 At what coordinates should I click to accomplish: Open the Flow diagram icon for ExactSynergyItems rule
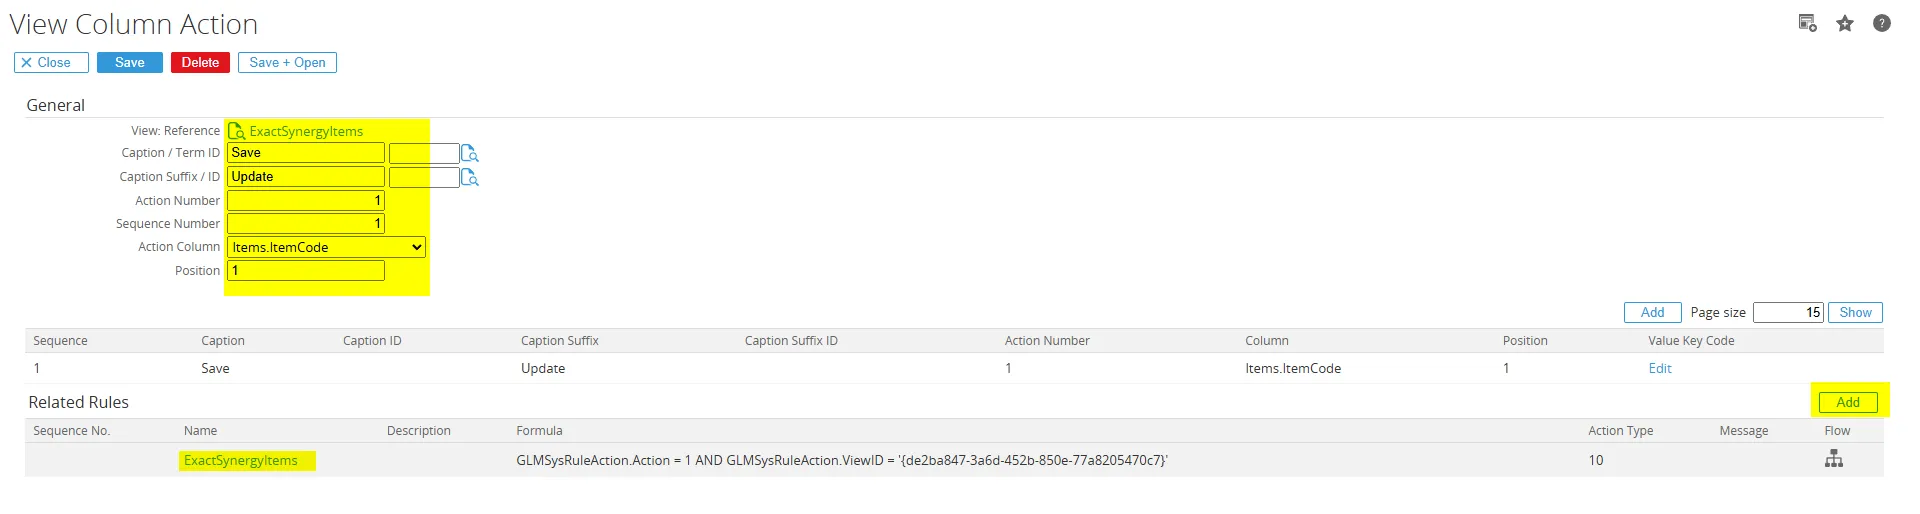(1834, 459)
